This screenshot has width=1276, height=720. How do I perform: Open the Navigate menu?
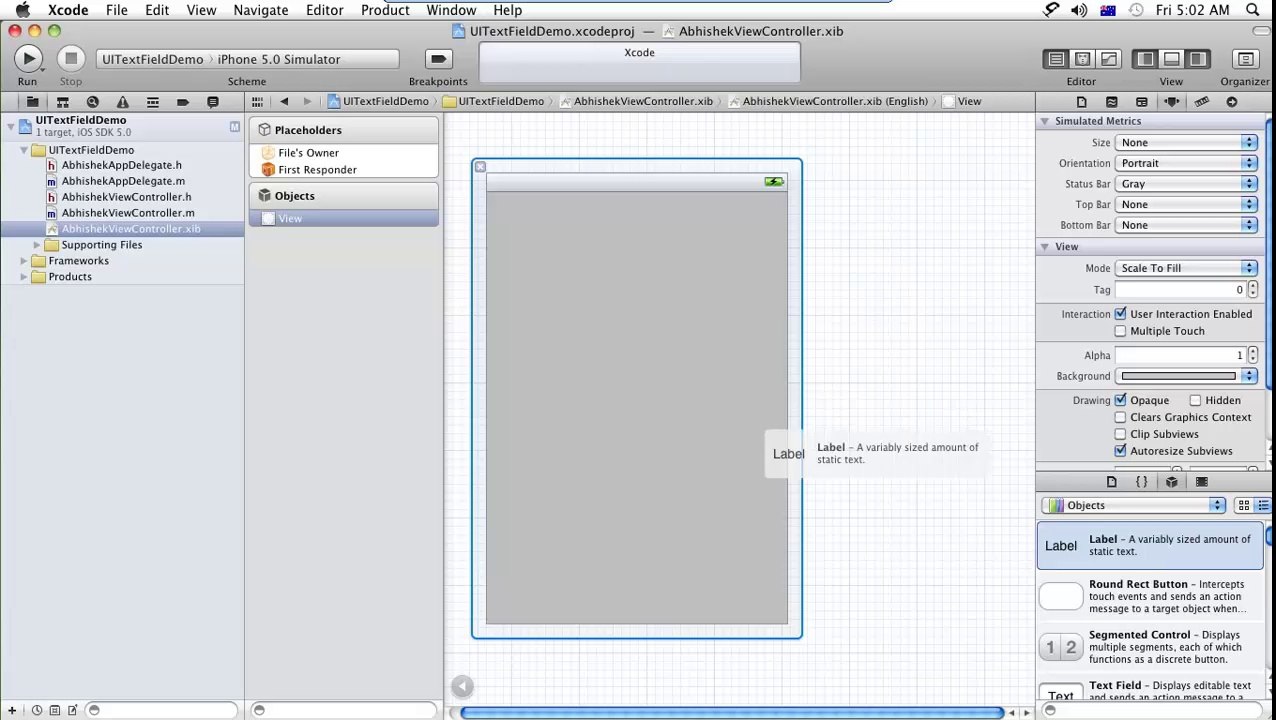pos(261,10)
